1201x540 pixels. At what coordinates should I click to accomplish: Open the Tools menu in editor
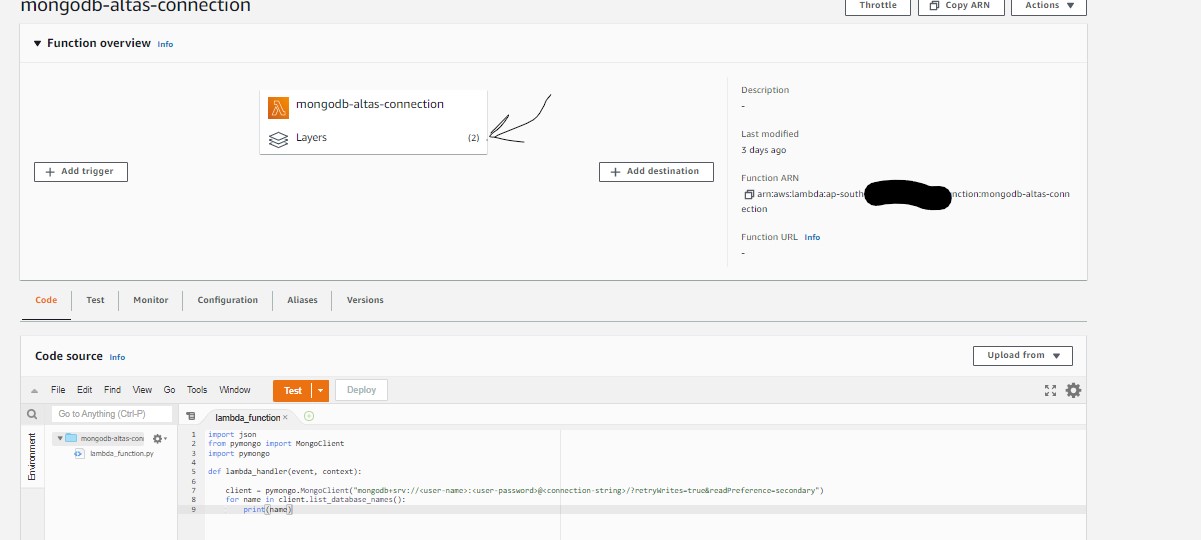coord(197,390)
